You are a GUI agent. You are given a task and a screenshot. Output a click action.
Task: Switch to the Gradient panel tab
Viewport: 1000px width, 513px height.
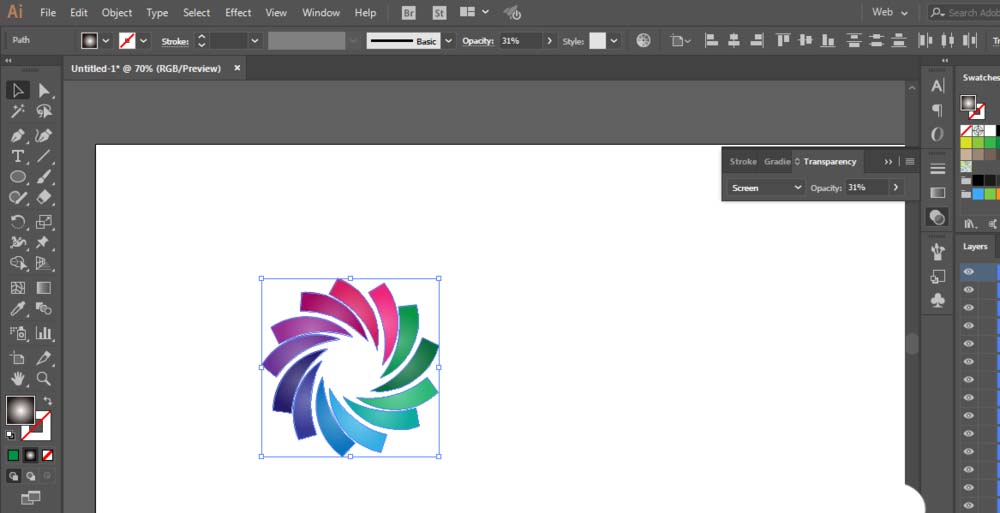pyautogui.click(x=777, y=161)
